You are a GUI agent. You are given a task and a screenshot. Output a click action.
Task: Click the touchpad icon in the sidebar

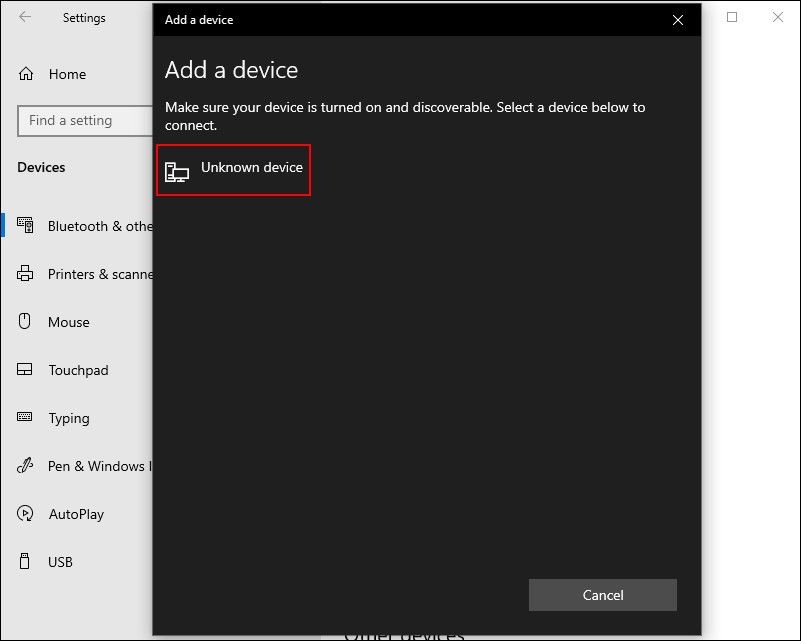click(x=26, y=370)
